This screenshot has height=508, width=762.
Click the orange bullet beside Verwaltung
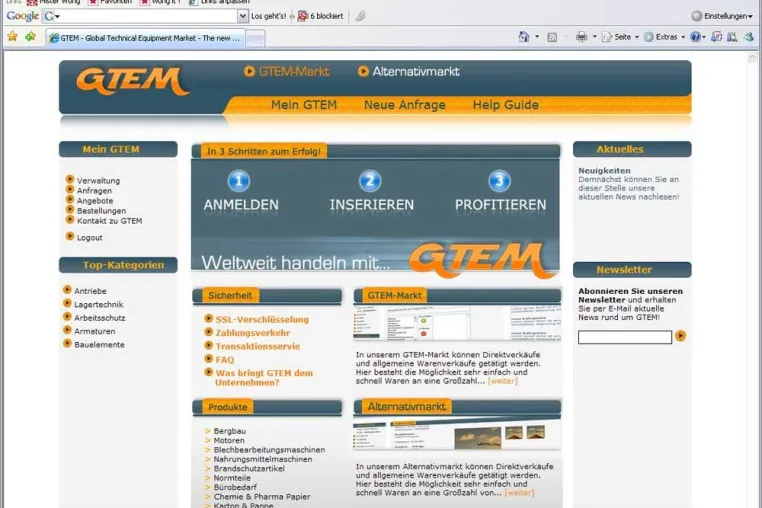tap(70, 179)
